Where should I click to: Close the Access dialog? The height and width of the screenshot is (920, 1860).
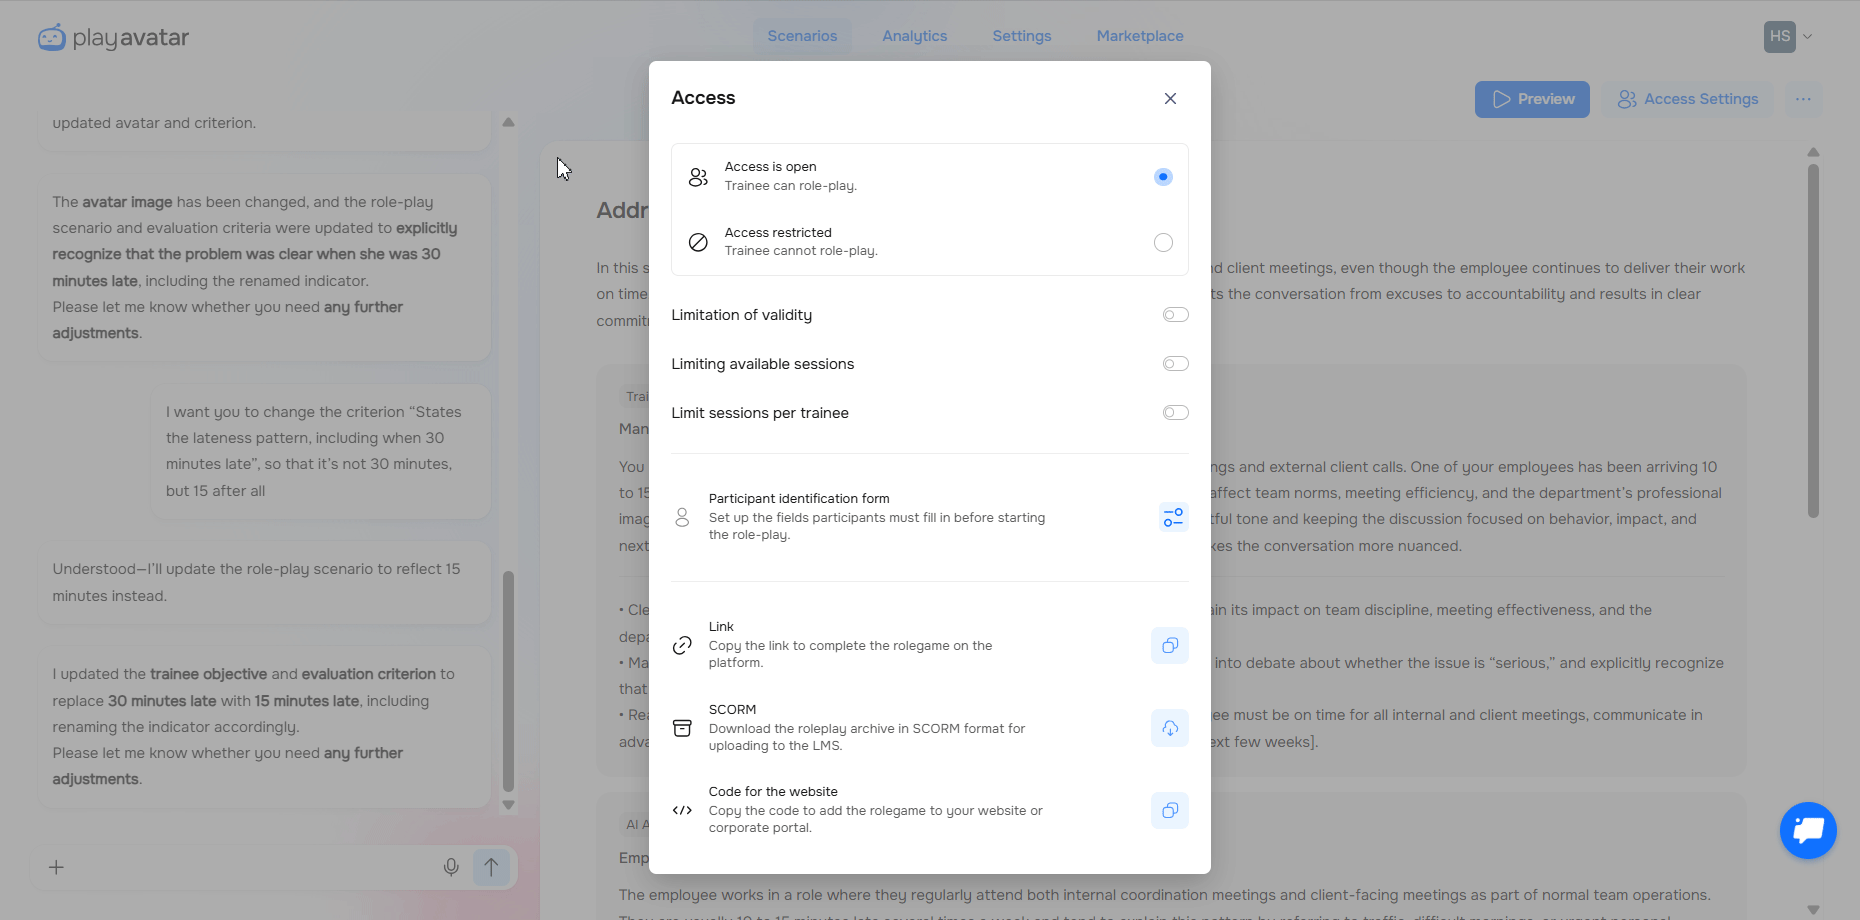coord(1170,98)
